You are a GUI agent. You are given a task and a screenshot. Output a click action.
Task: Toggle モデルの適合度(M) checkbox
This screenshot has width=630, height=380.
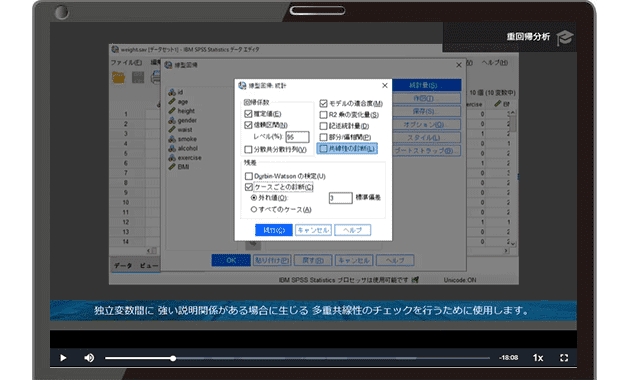[x=323, y=104]
